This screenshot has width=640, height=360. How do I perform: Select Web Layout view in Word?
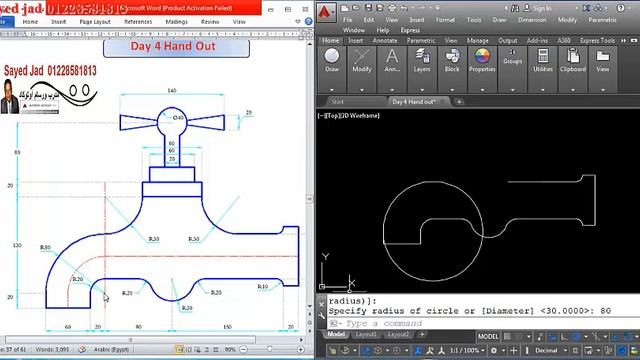click(x=198, y=349)
